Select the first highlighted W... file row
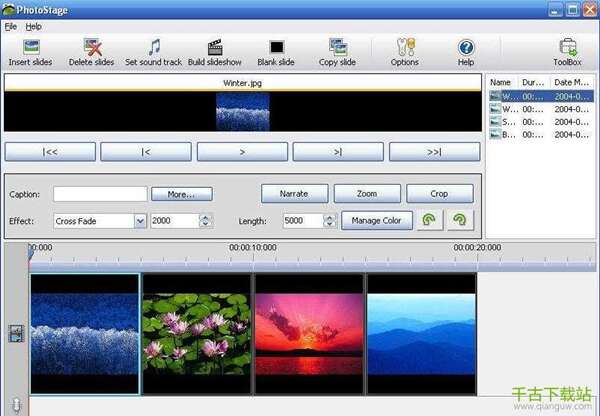The height and width of the screenshot is (416, 600). [541, 96]
